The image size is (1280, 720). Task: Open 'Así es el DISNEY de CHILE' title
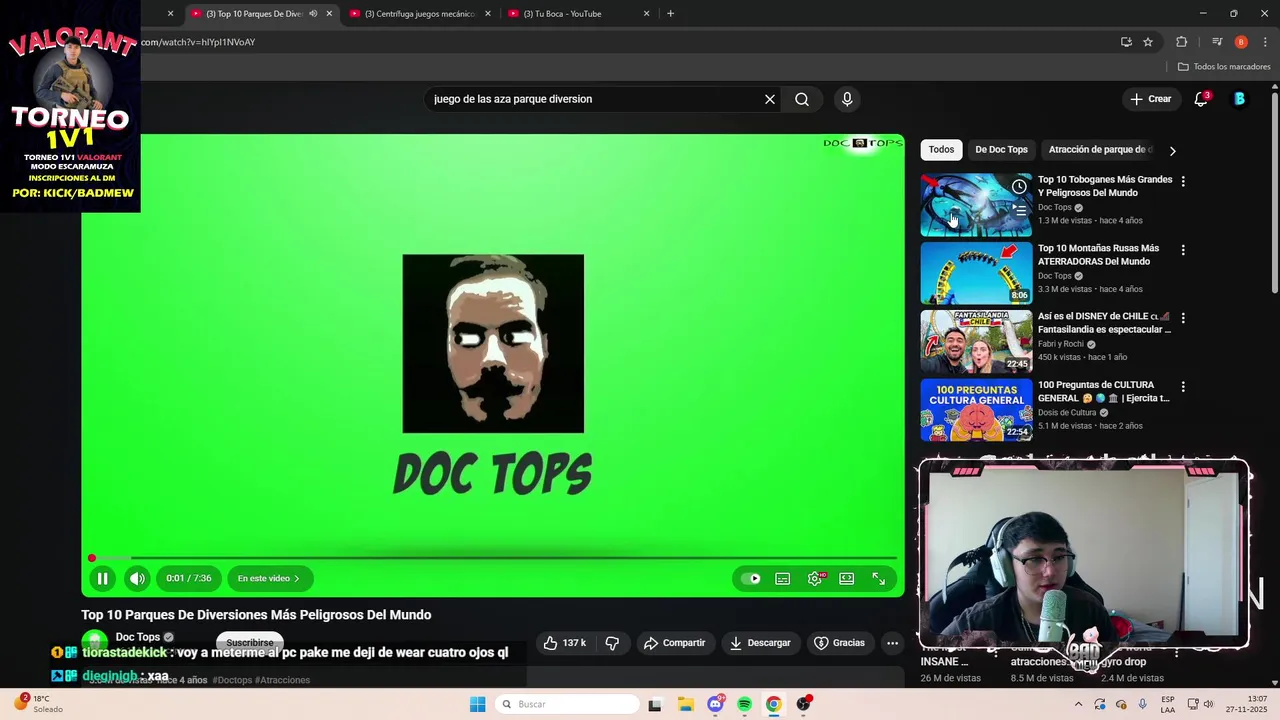tap(1104, 322)
